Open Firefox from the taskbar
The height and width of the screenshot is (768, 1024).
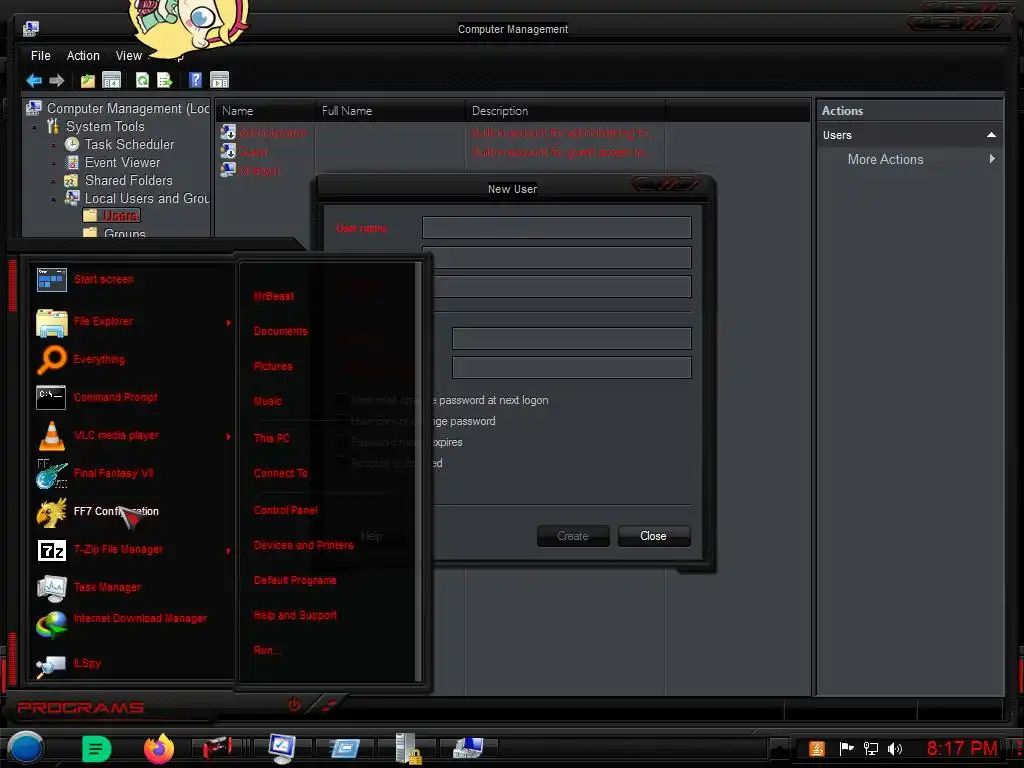[x=159, y=748]
